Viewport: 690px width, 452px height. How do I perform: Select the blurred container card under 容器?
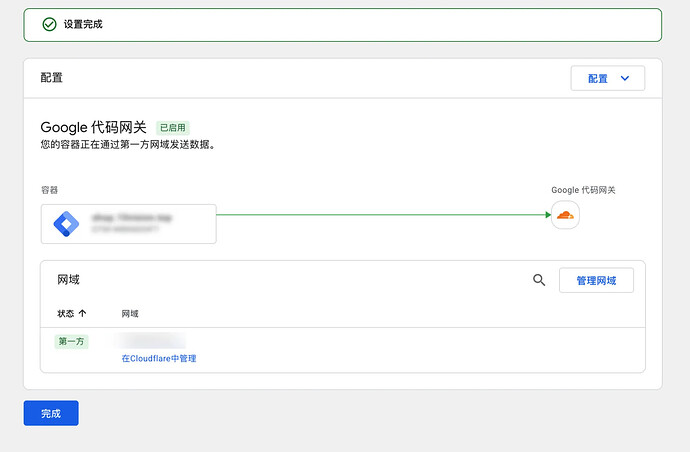[x=128, y=223]
